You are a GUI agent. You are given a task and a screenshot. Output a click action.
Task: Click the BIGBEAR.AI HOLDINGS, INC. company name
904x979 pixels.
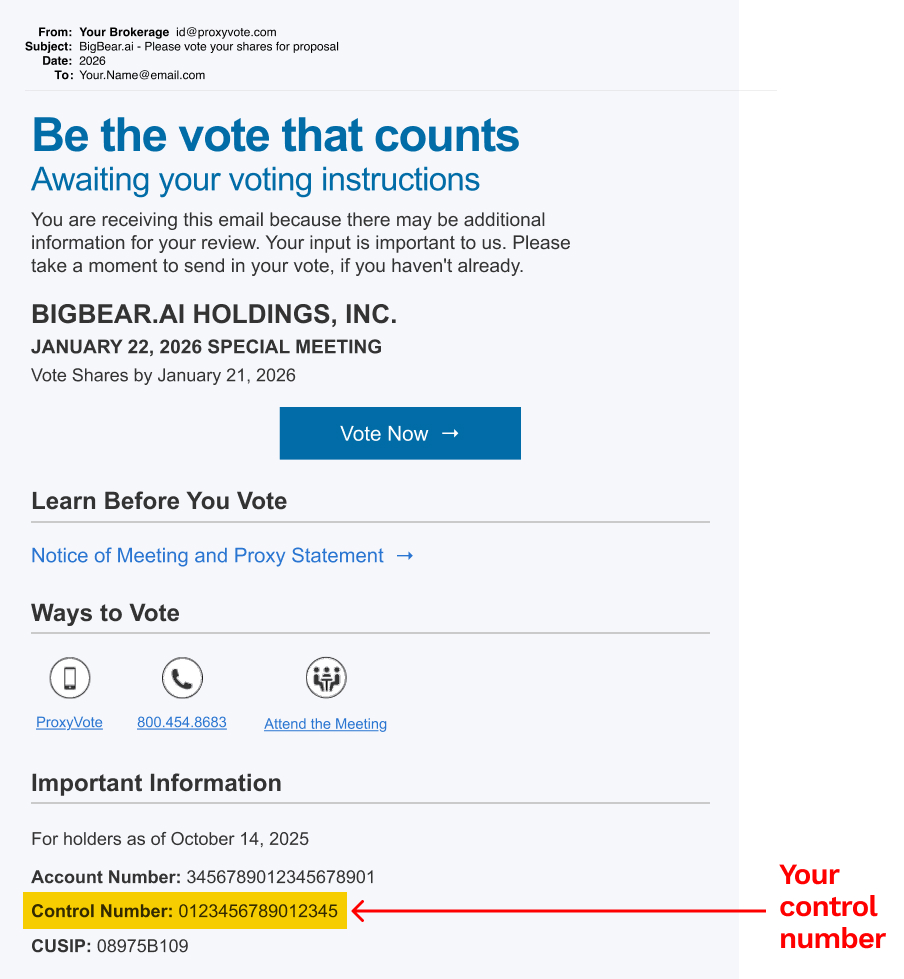tap(214, 314)
